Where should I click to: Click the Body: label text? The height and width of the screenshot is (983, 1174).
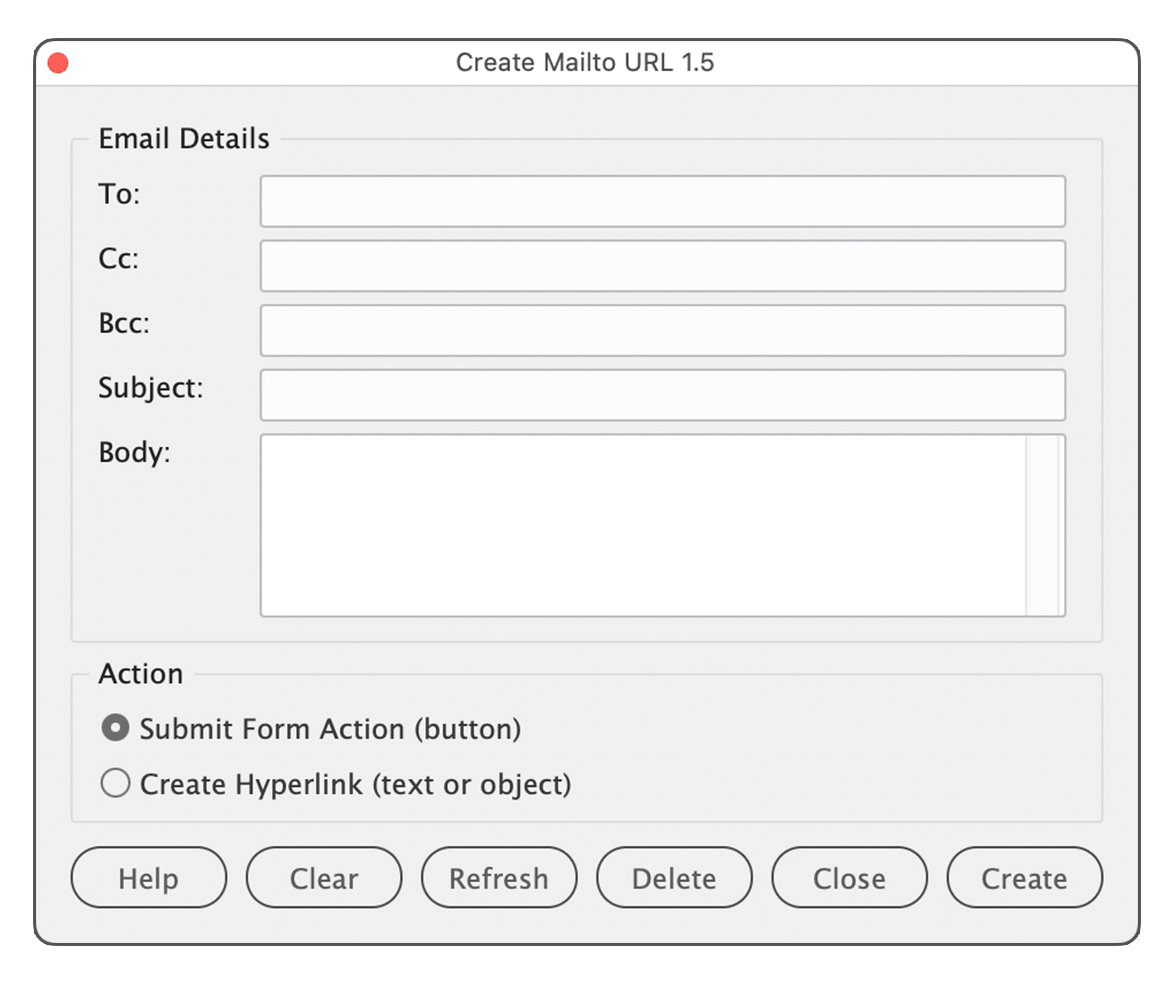[135, 453]
